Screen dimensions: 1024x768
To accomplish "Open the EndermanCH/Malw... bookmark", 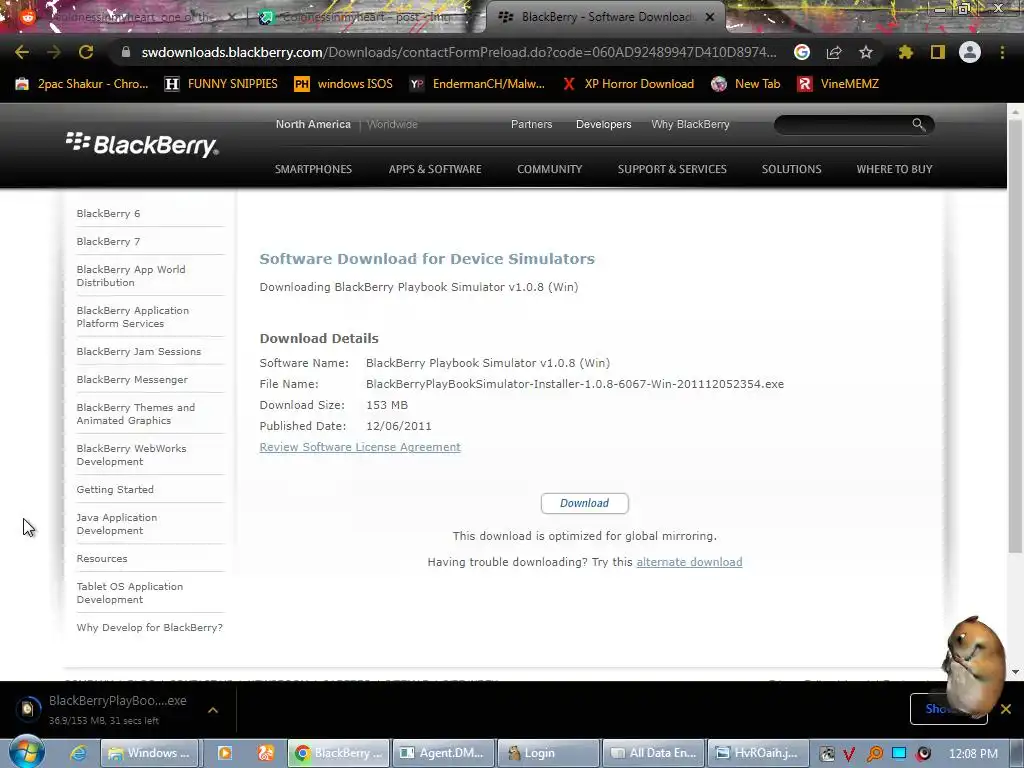I will point(477,84).
